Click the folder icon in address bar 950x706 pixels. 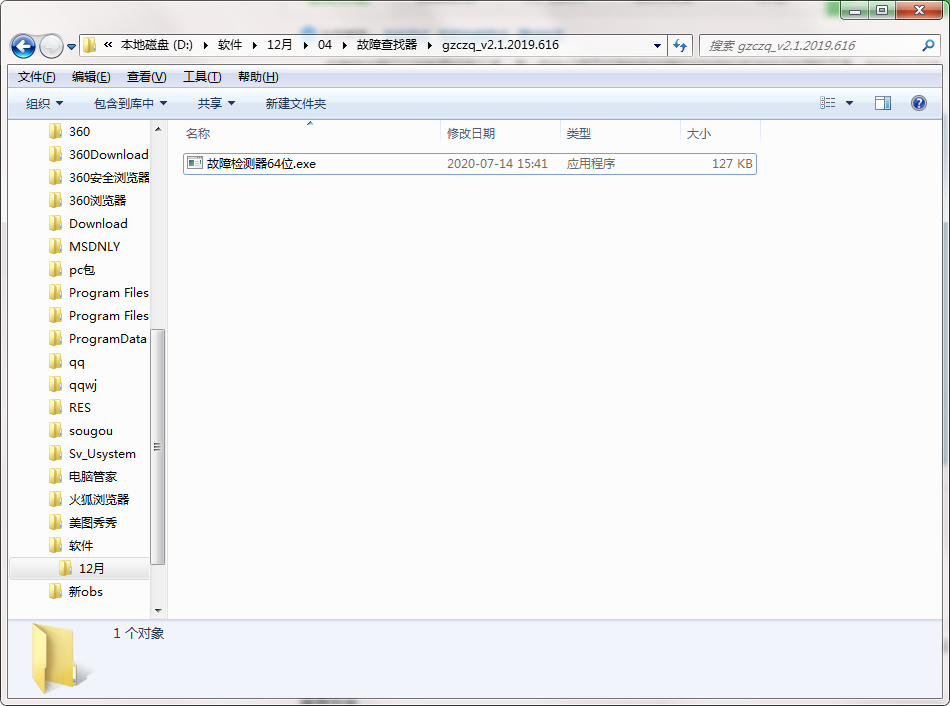click(x=90, y=45)
